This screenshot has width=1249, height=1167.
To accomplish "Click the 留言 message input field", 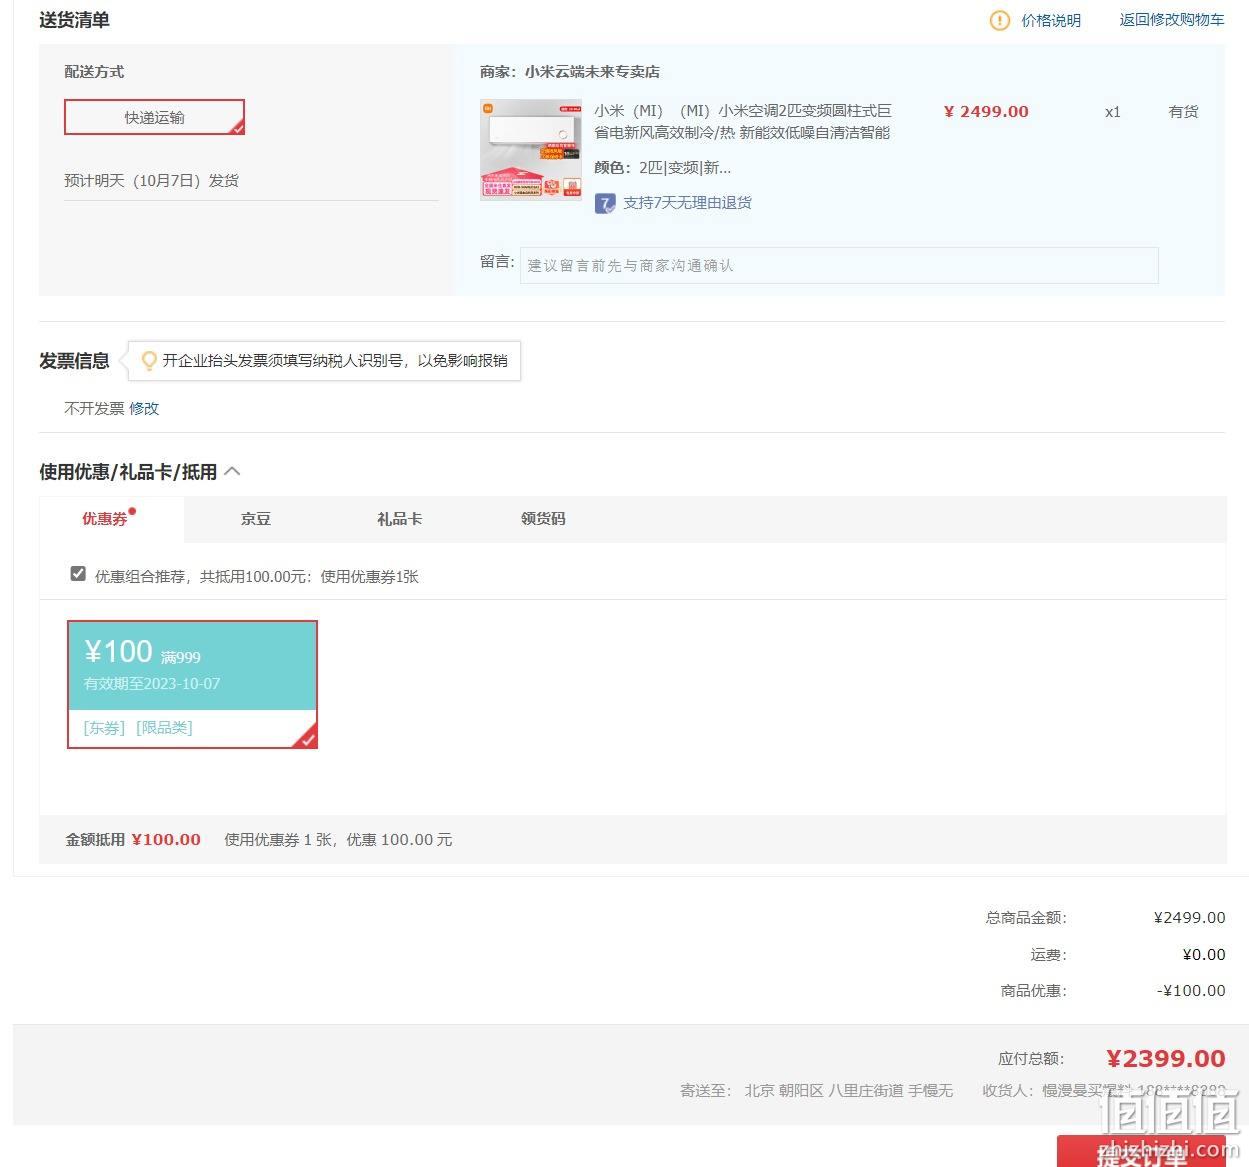I will (x=839, y=265).
